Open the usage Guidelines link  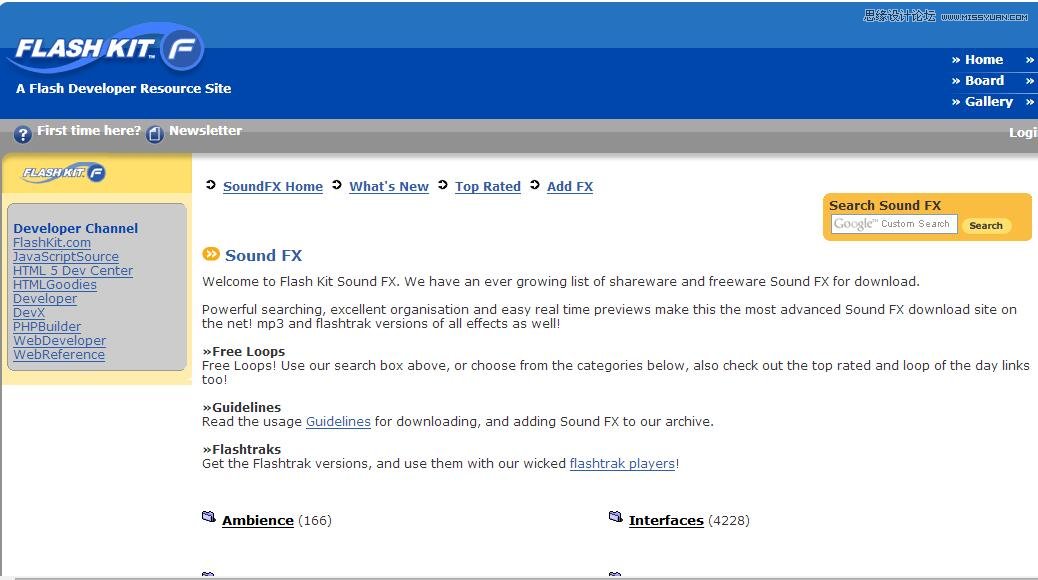point(338,422)
